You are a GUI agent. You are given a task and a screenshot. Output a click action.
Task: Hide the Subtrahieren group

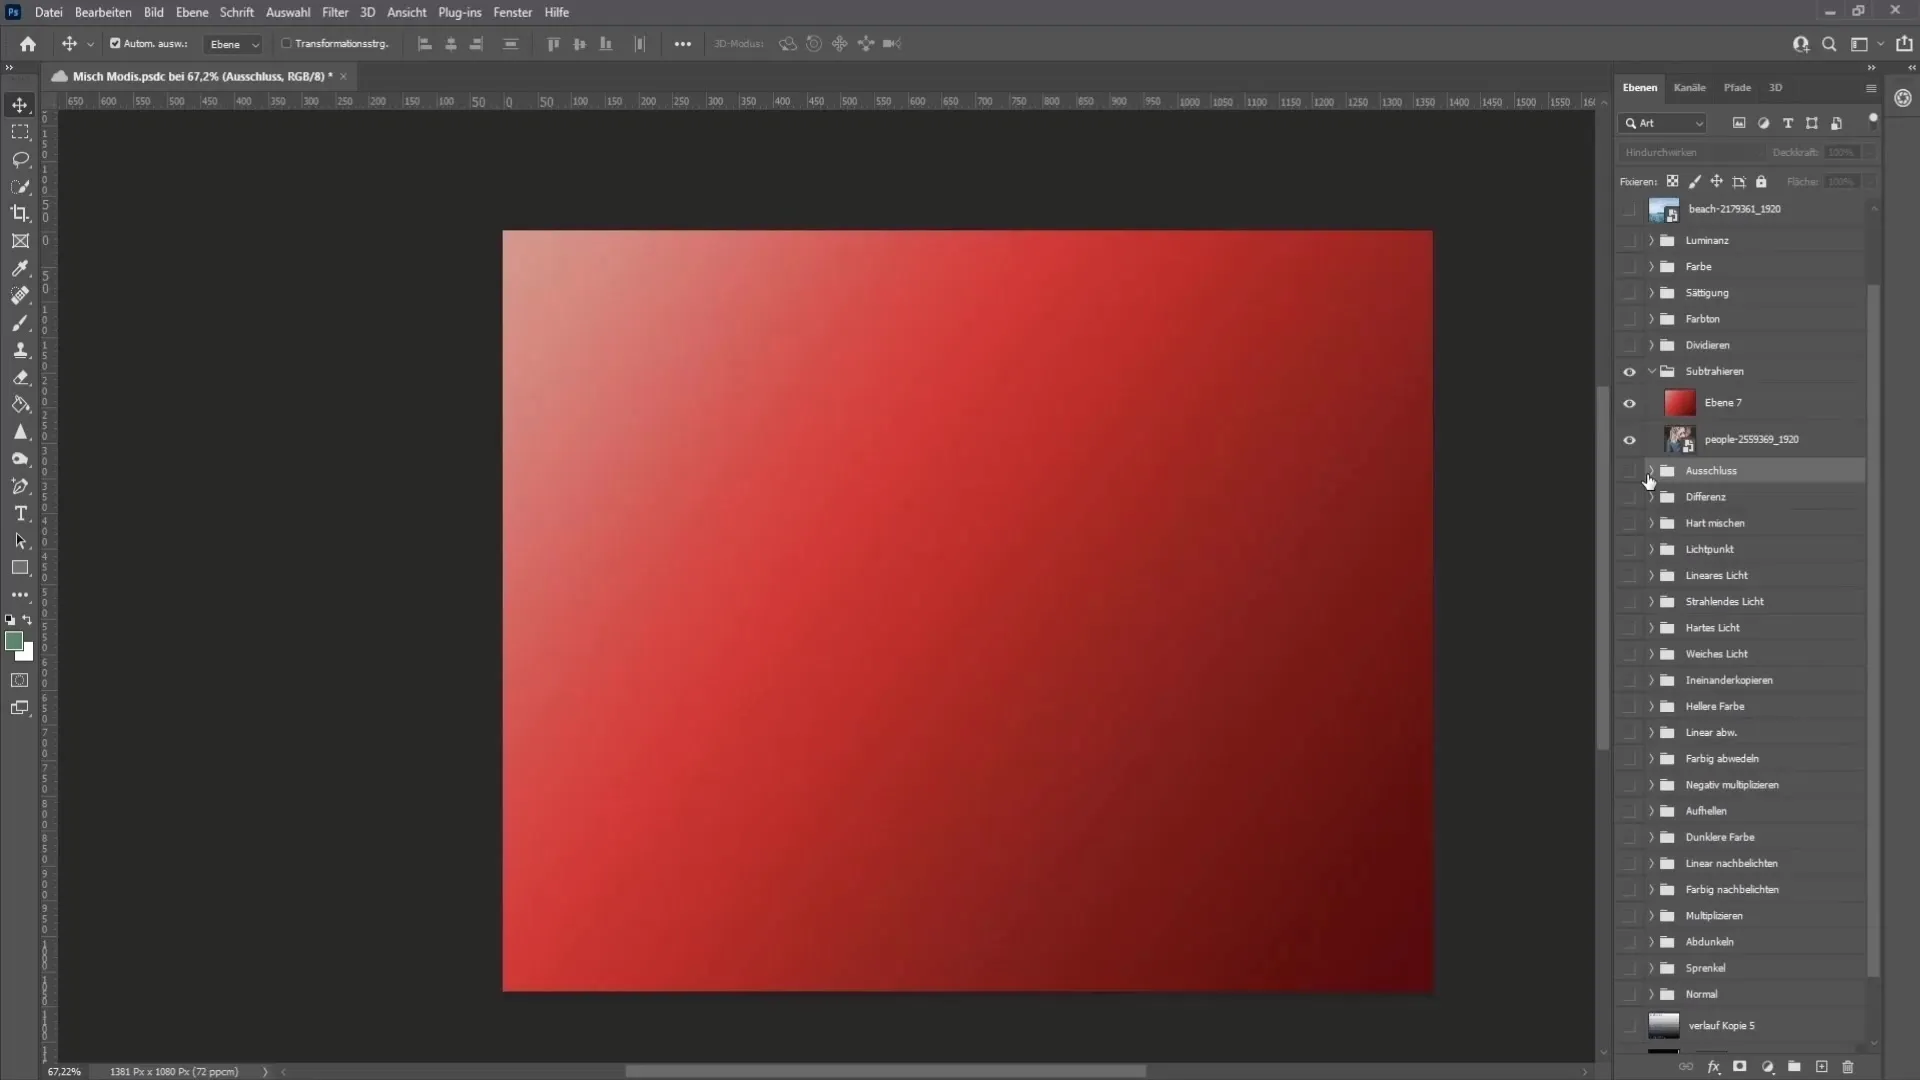[1629, 372]
